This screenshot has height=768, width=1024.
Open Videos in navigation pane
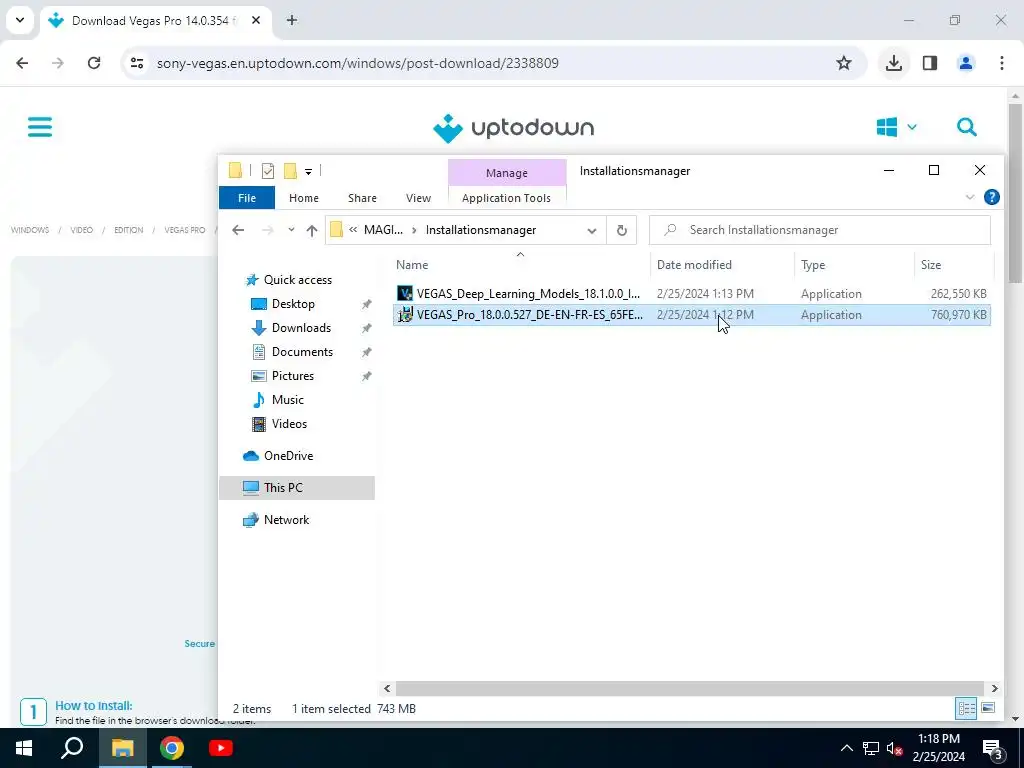(289, 424)
